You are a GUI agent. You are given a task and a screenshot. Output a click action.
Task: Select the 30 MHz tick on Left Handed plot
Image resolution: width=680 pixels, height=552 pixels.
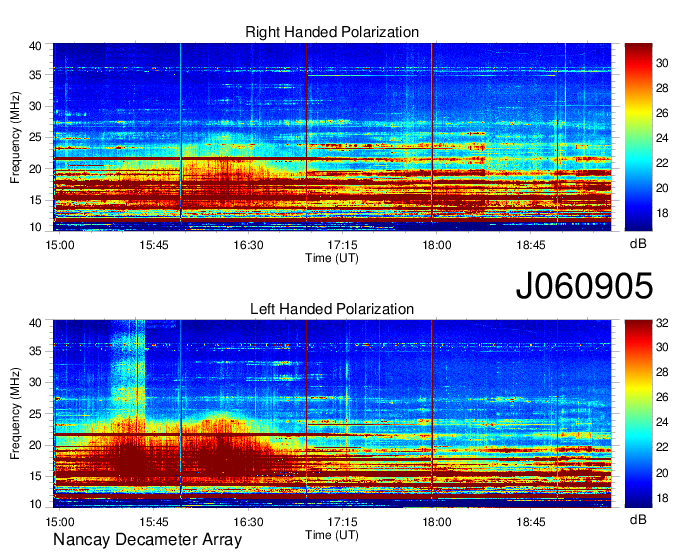tap(36, 382)
